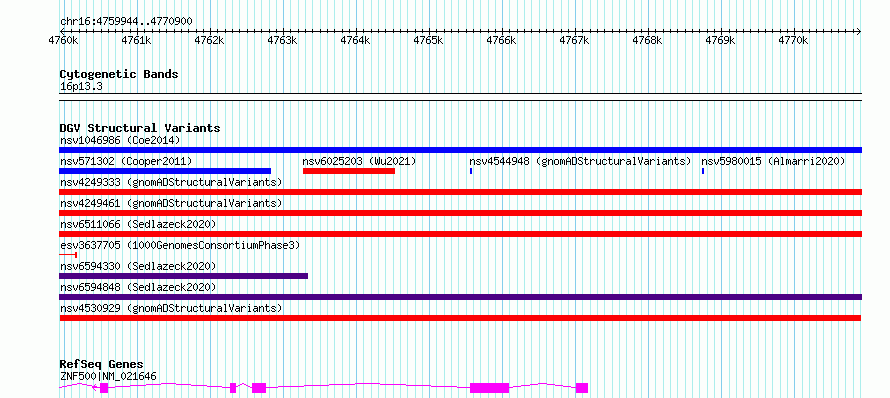Screen dimensions: 890x398
Task: Click the small blue marker under nsv4544948
Action: pos(471,171)
